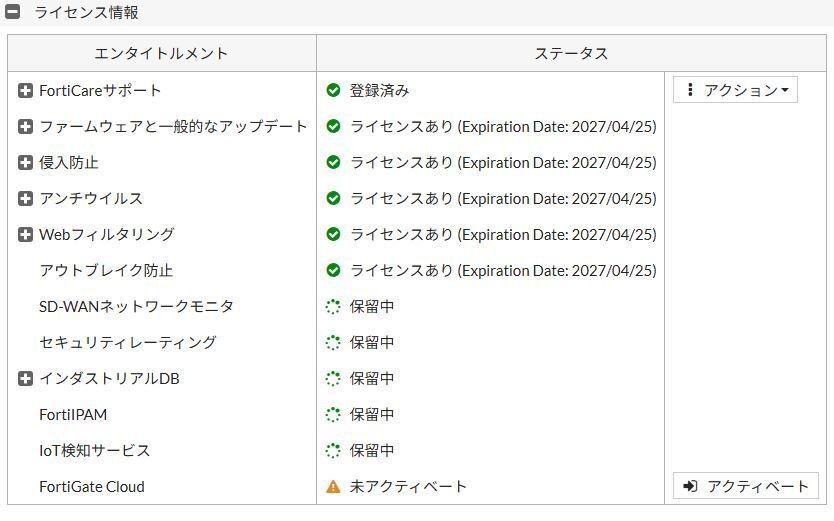Click the green check icon for 侵入防止
This screenshot has width=834, height=521.
pos(333,162)
